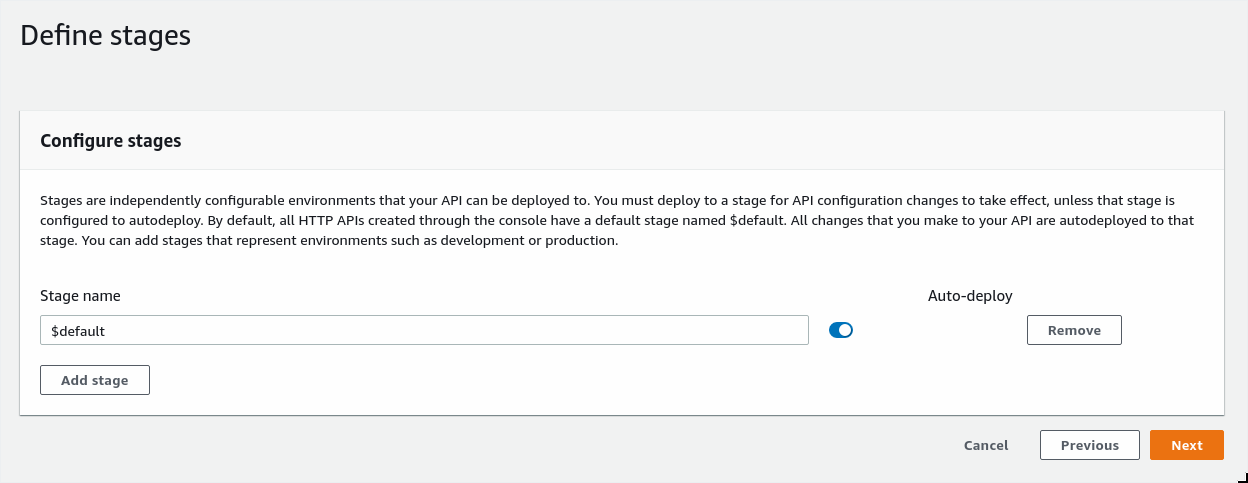Cancel the API creation wizard
Image resolution: width=1248 pixels, height=483 pixels.
[986, 445]
